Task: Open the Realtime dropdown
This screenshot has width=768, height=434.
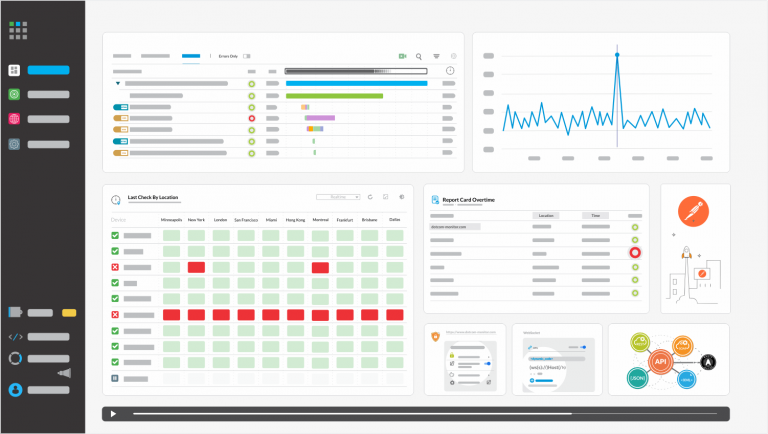Action: point(338,197)
